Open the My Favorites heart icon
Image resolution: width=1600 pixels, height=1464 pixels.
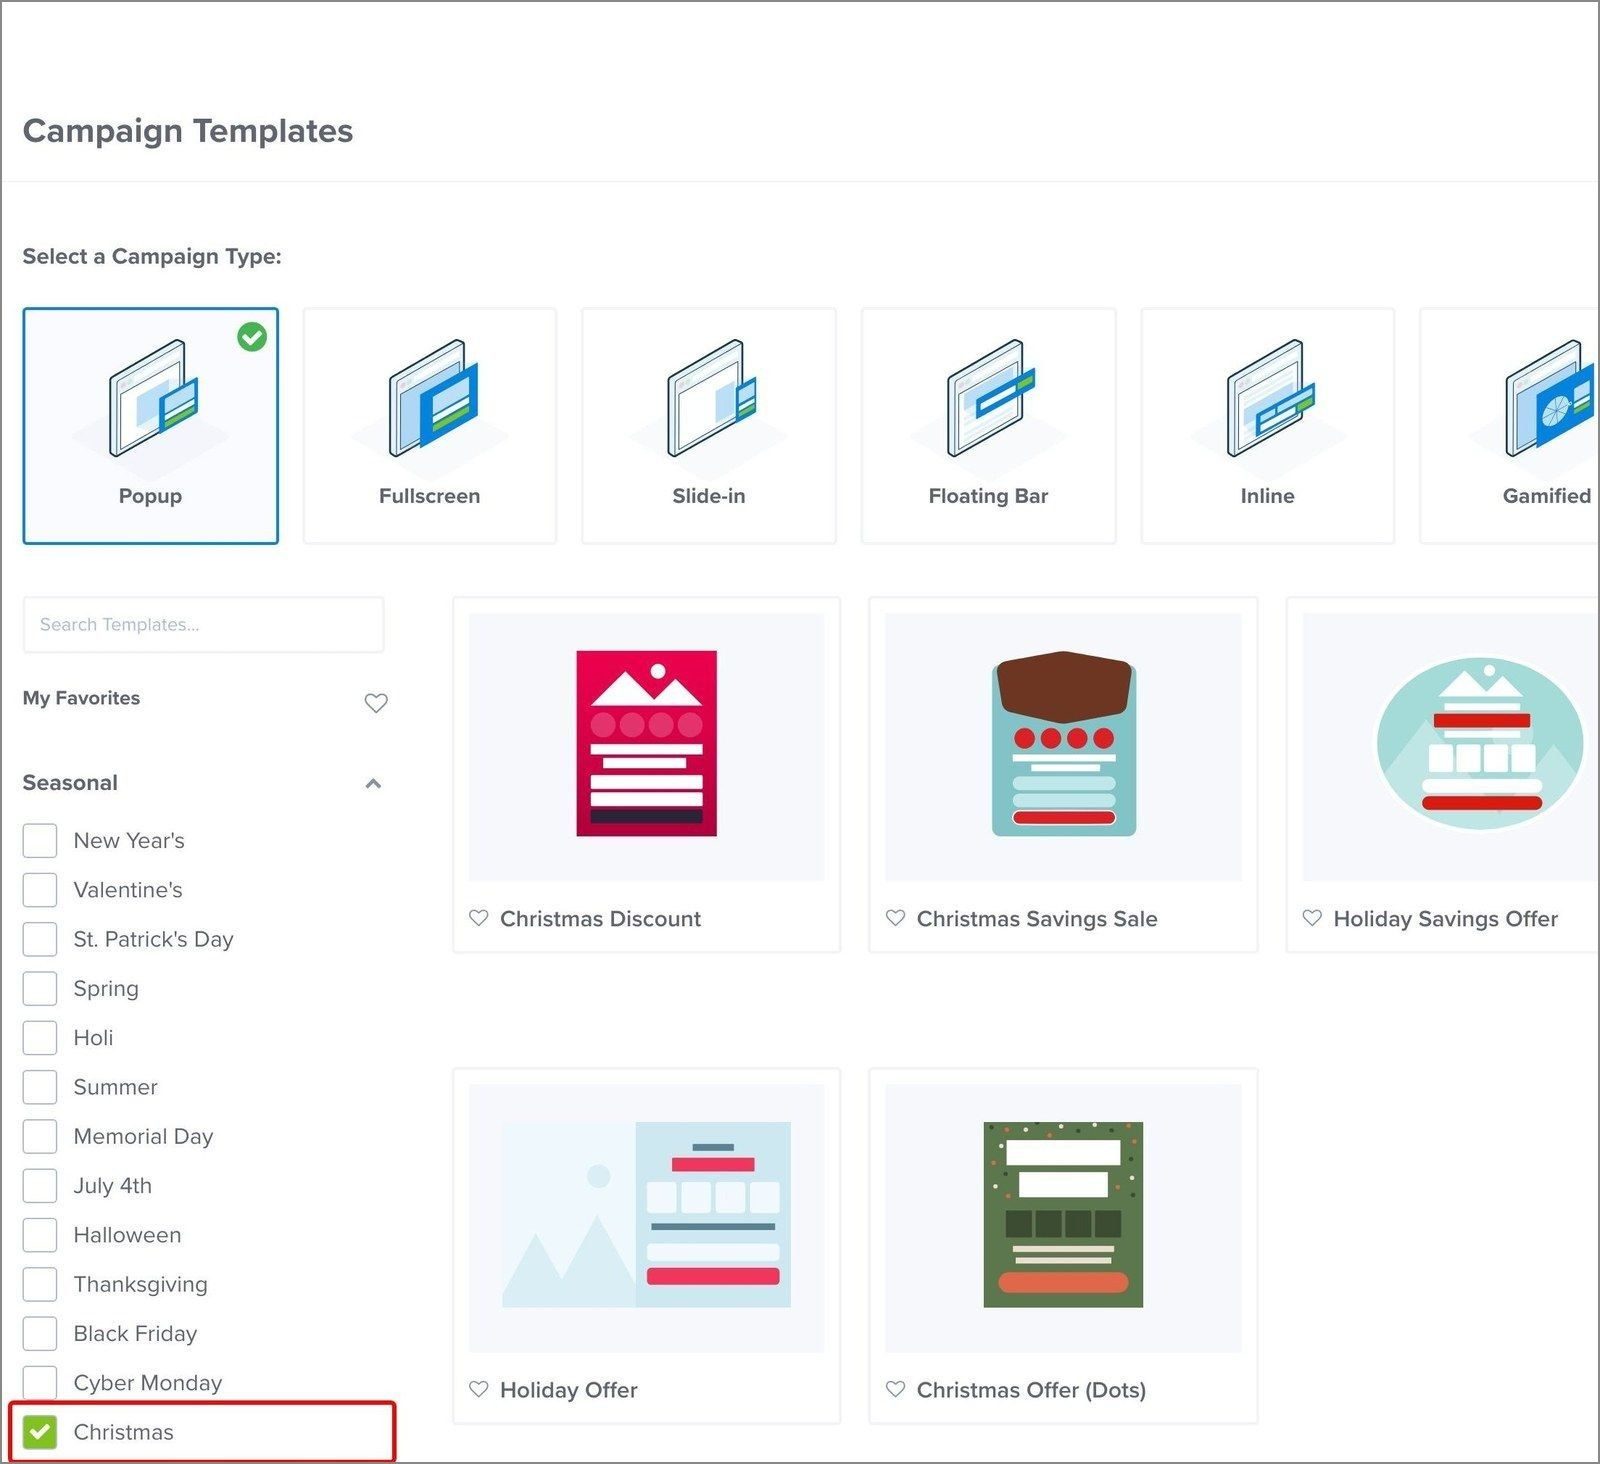pyautogui.click(x=376, y=703)
